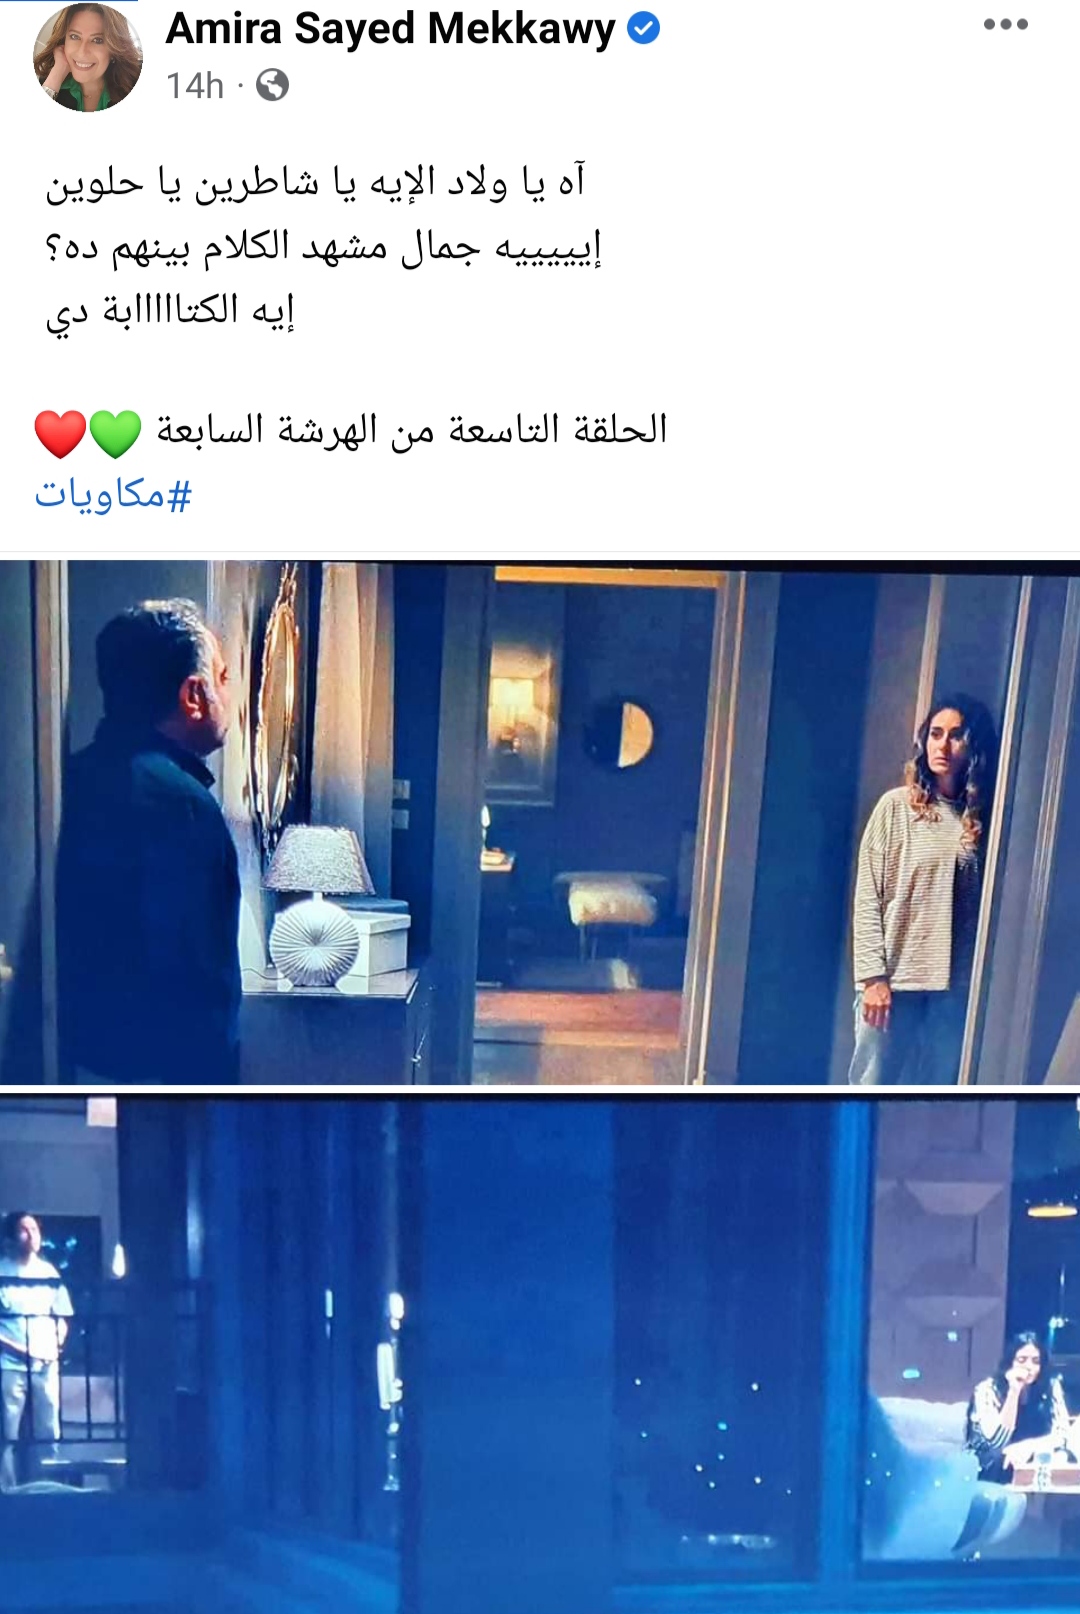Open the #مكاويات hashtag link

pos(113,494)
